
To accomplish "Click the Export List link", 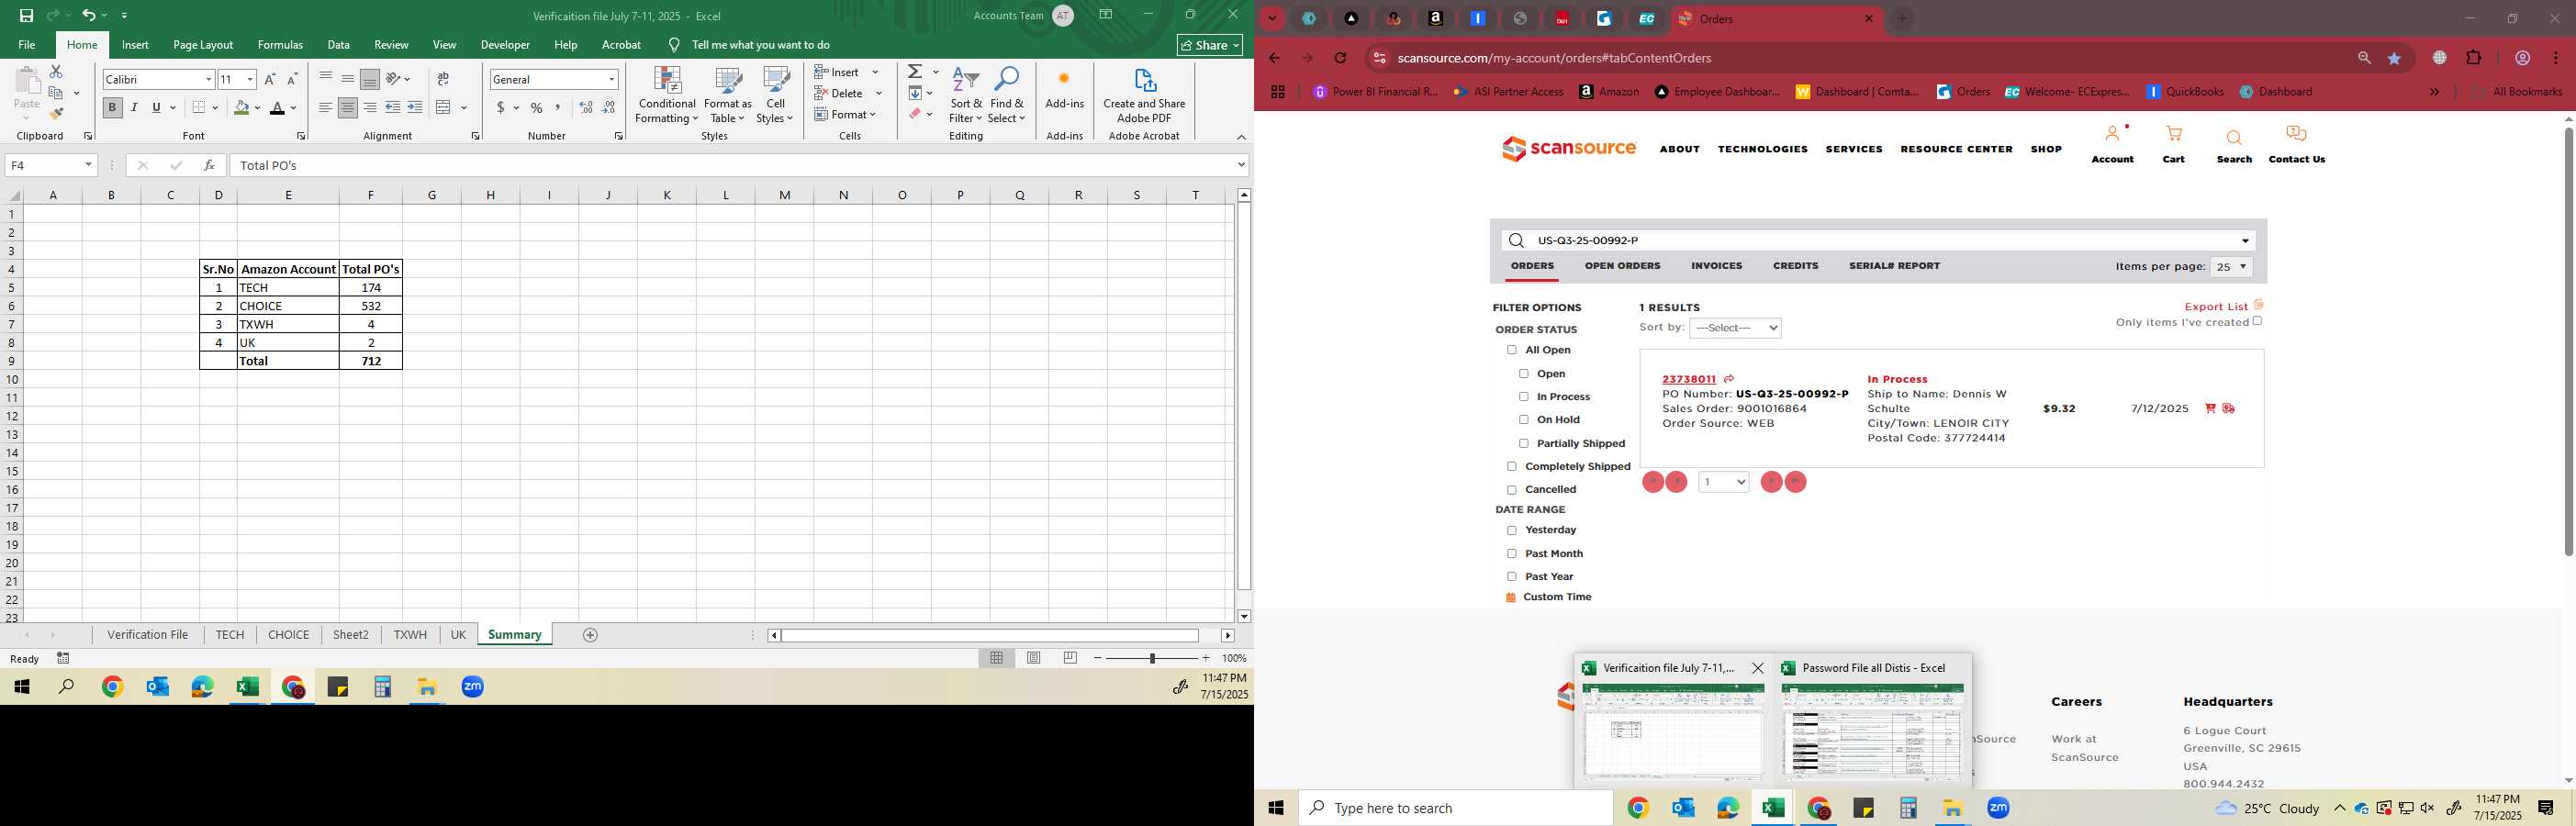I will coord(2216,307).
